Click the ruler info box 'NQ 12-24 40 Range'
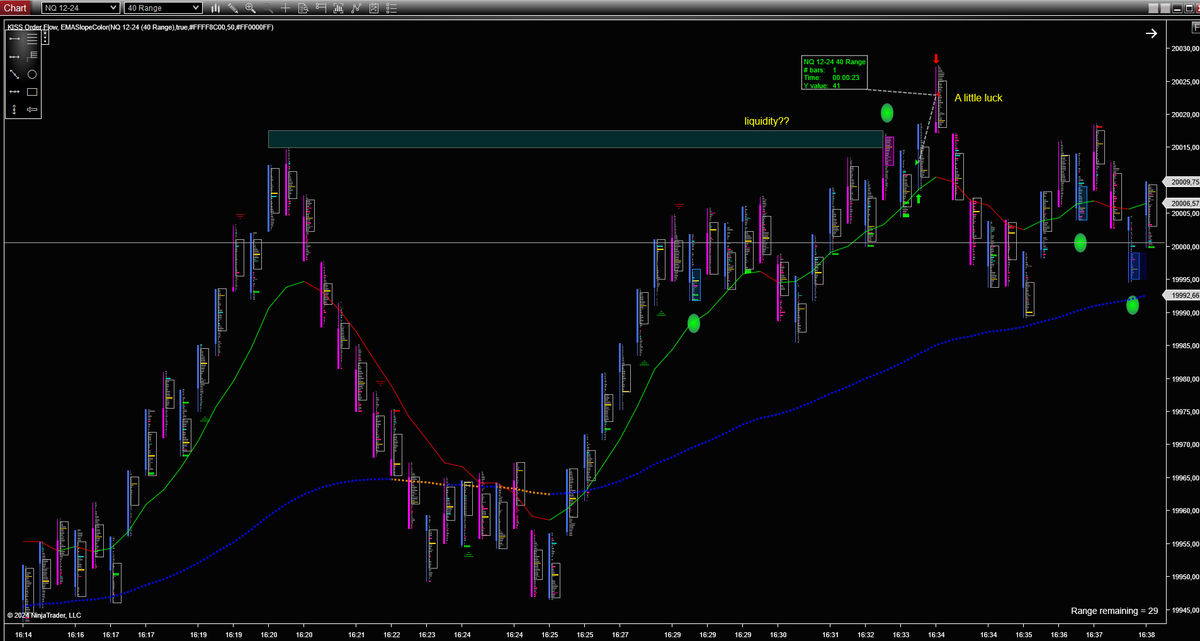Screen dimensions: 1200x641 (x=834, y=73)
